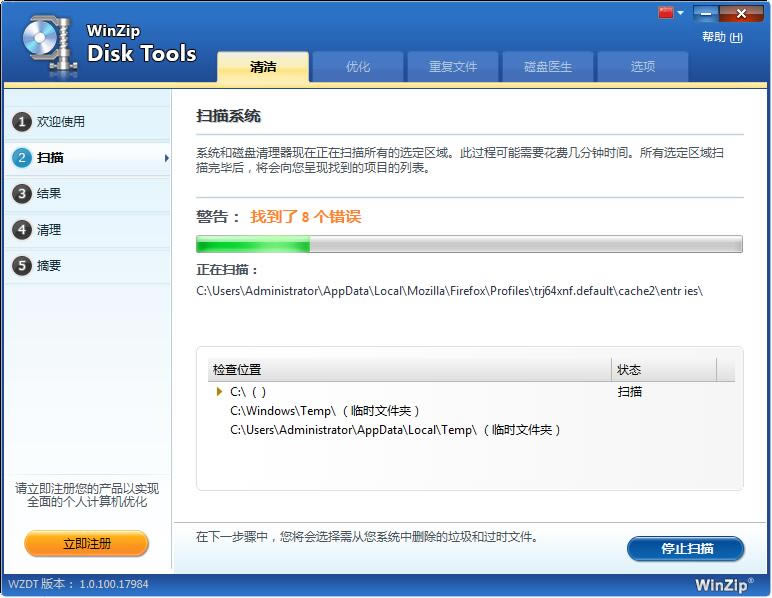Screen dimensions: 772x598
Task: Click the 找到了 8 个错误 warning text
Action: 306,217
